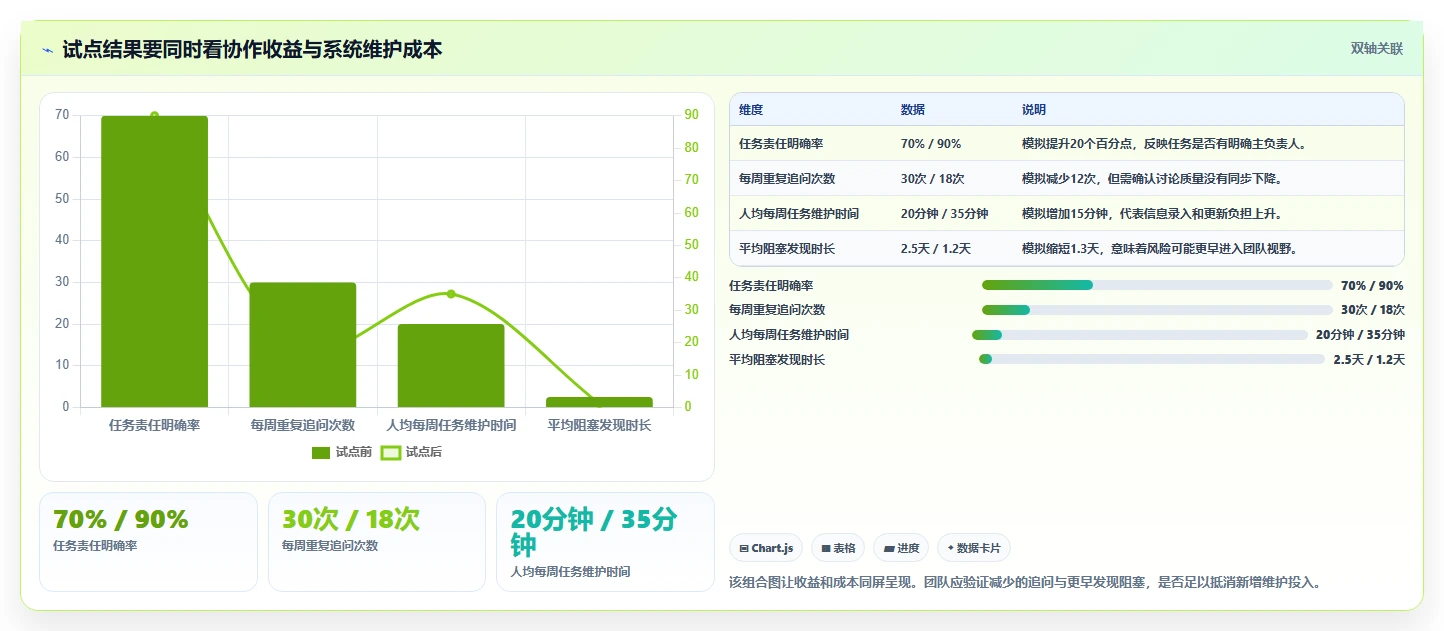Click the 30次 / 18次 data card

point(377,541)
